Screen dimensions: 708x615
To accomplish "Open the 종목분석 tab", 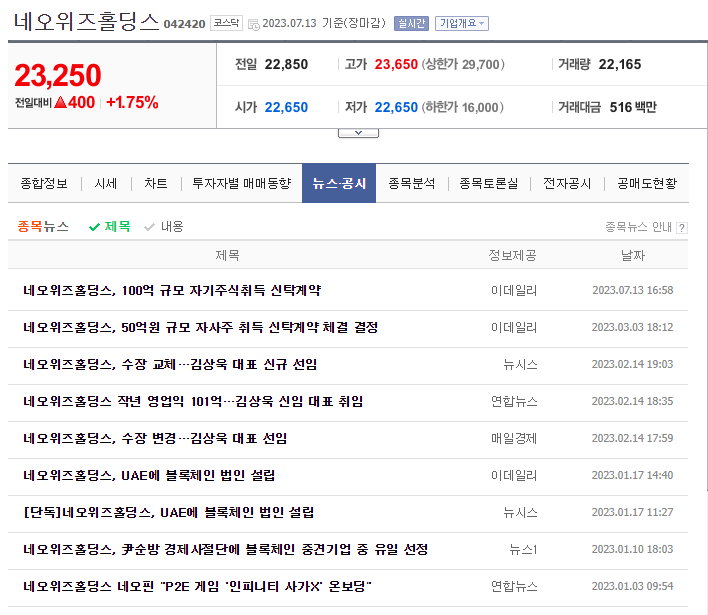I will coord(412,183).
